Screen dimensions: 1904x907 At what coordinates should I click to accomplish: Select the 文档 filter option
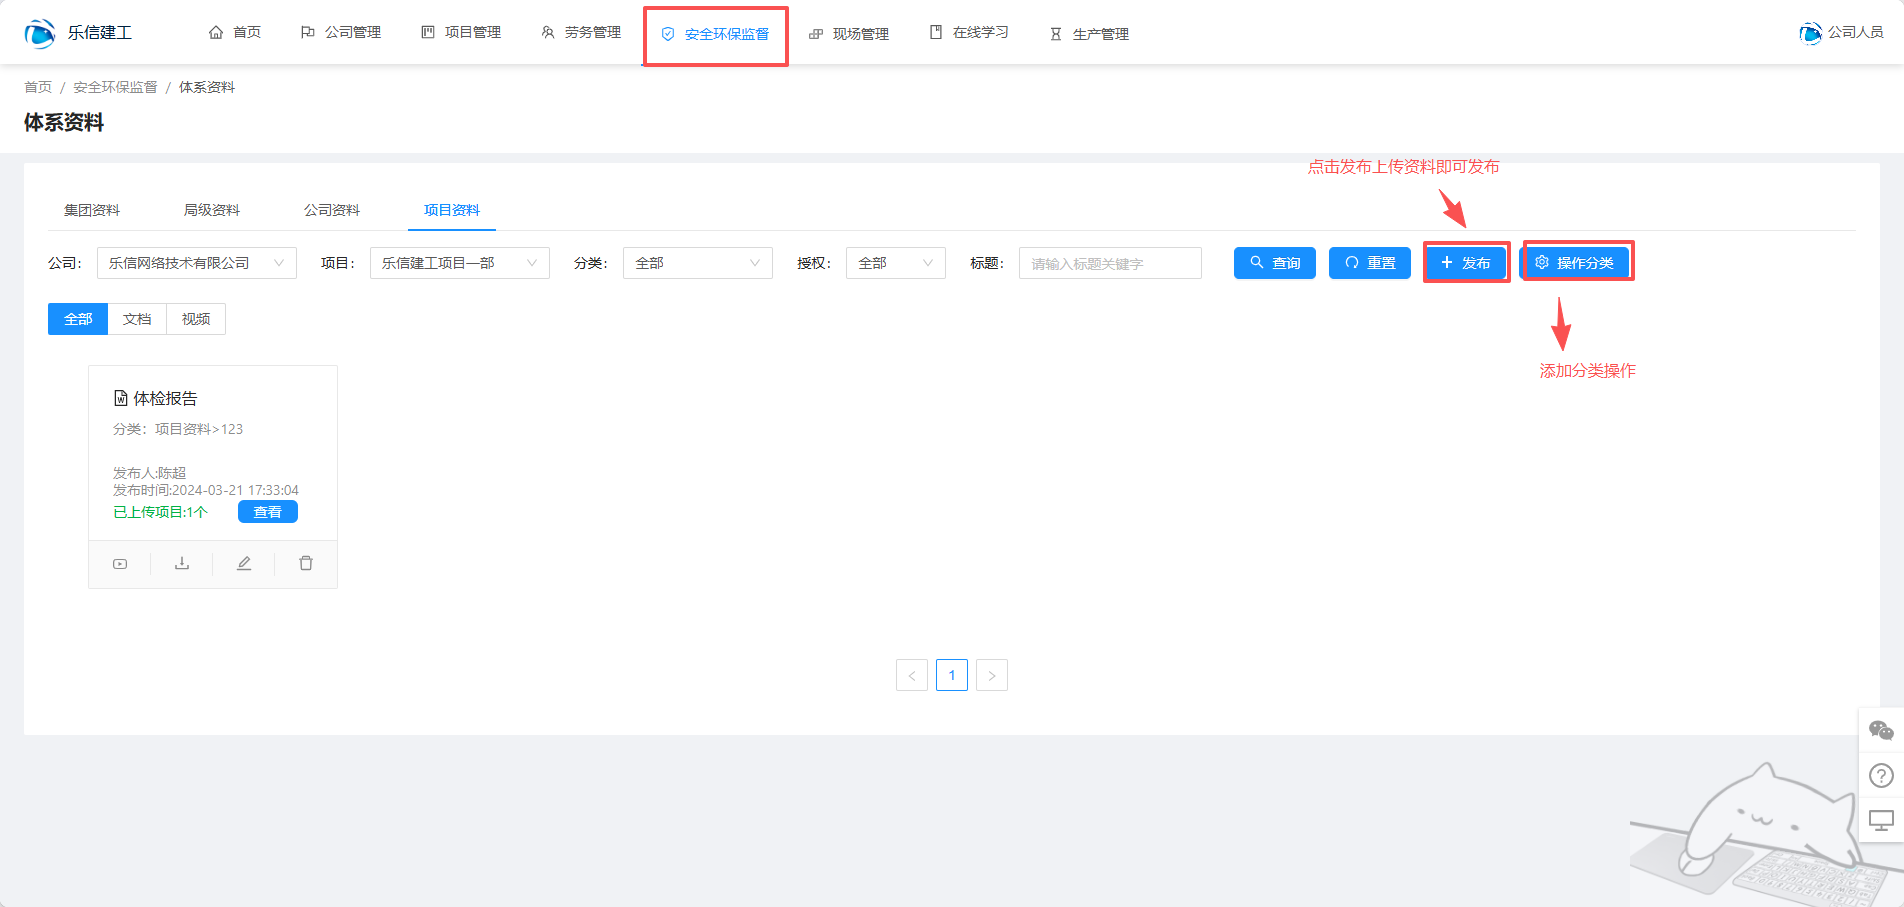pyautogui.click(x=137, y=319)
